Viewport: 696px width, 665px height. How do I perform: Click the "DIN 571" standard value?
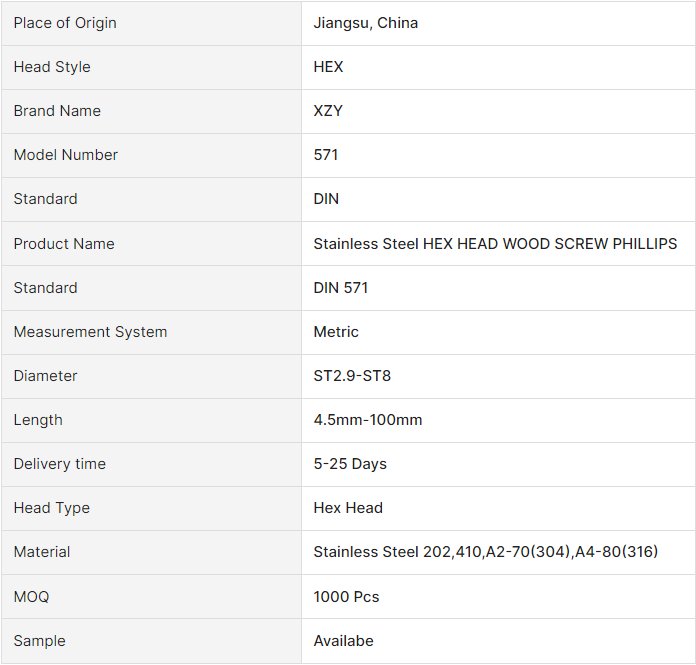pyautogui.click(x=341, y=288)
